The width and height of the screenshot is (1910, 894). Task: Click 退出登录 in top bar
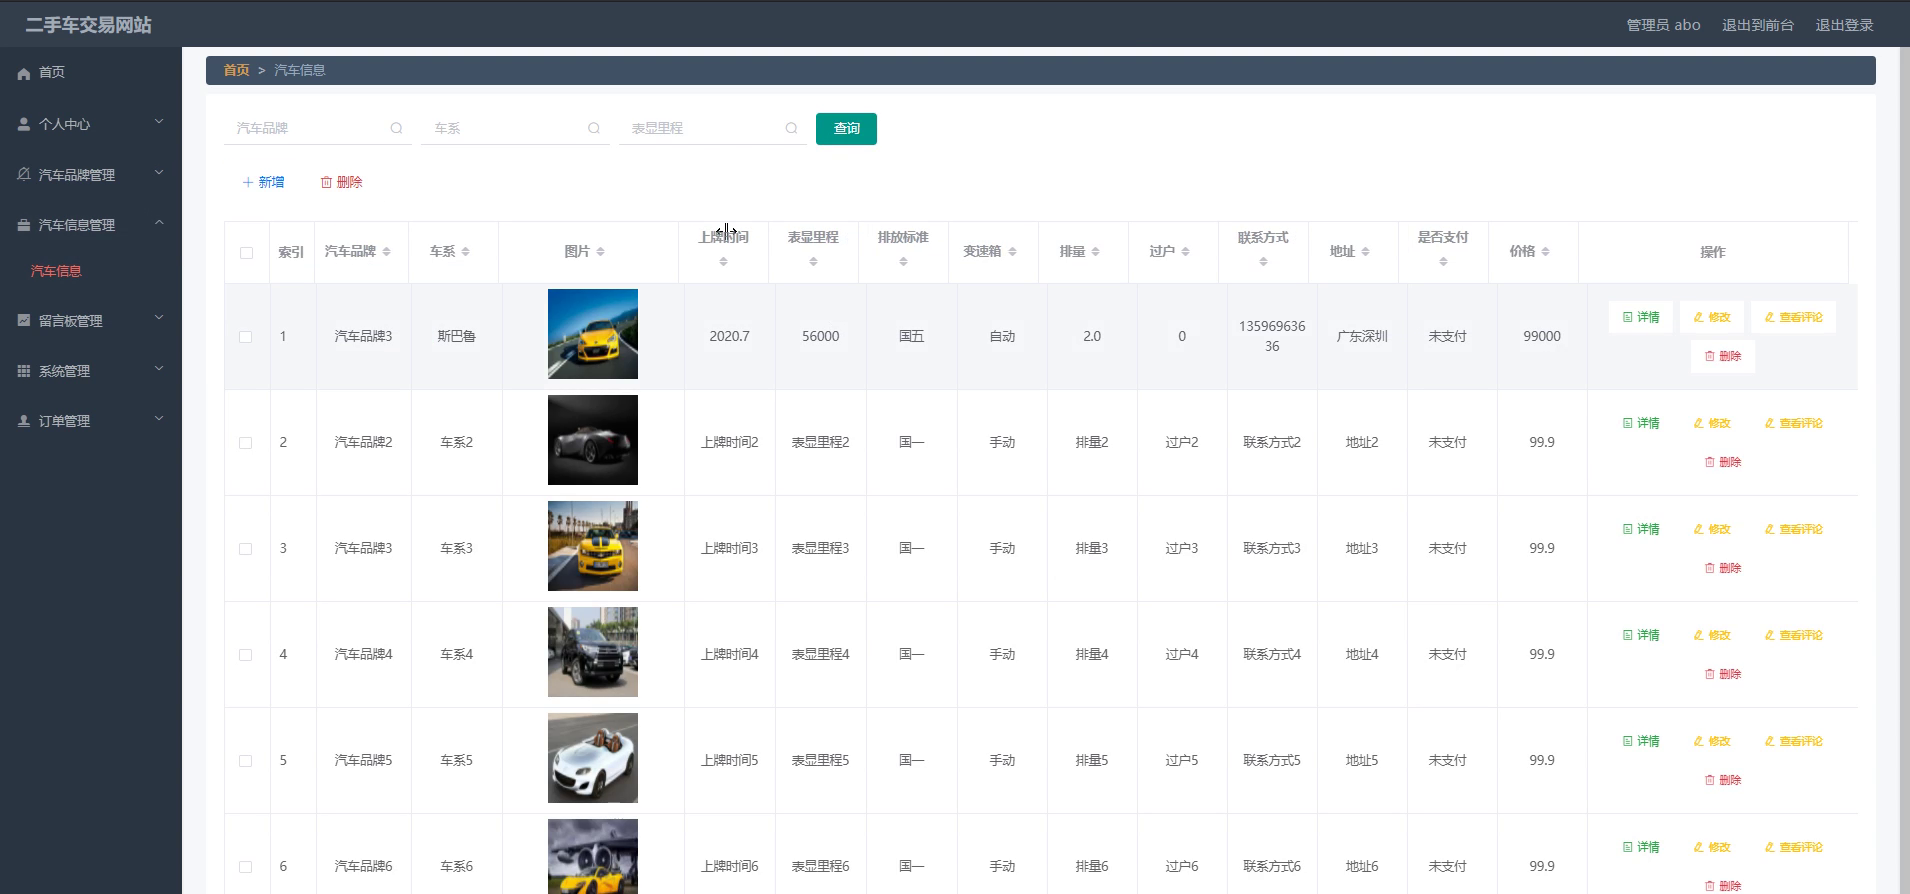(1844, 25)
